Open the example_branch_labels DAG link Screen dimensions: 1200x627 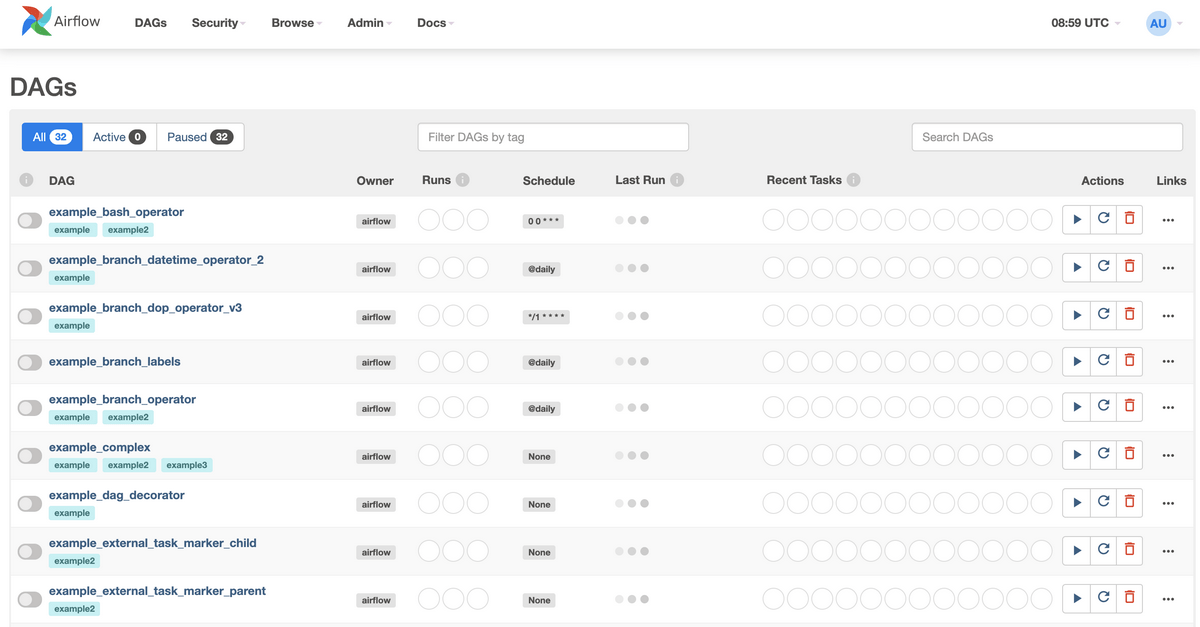click(115, 362)
